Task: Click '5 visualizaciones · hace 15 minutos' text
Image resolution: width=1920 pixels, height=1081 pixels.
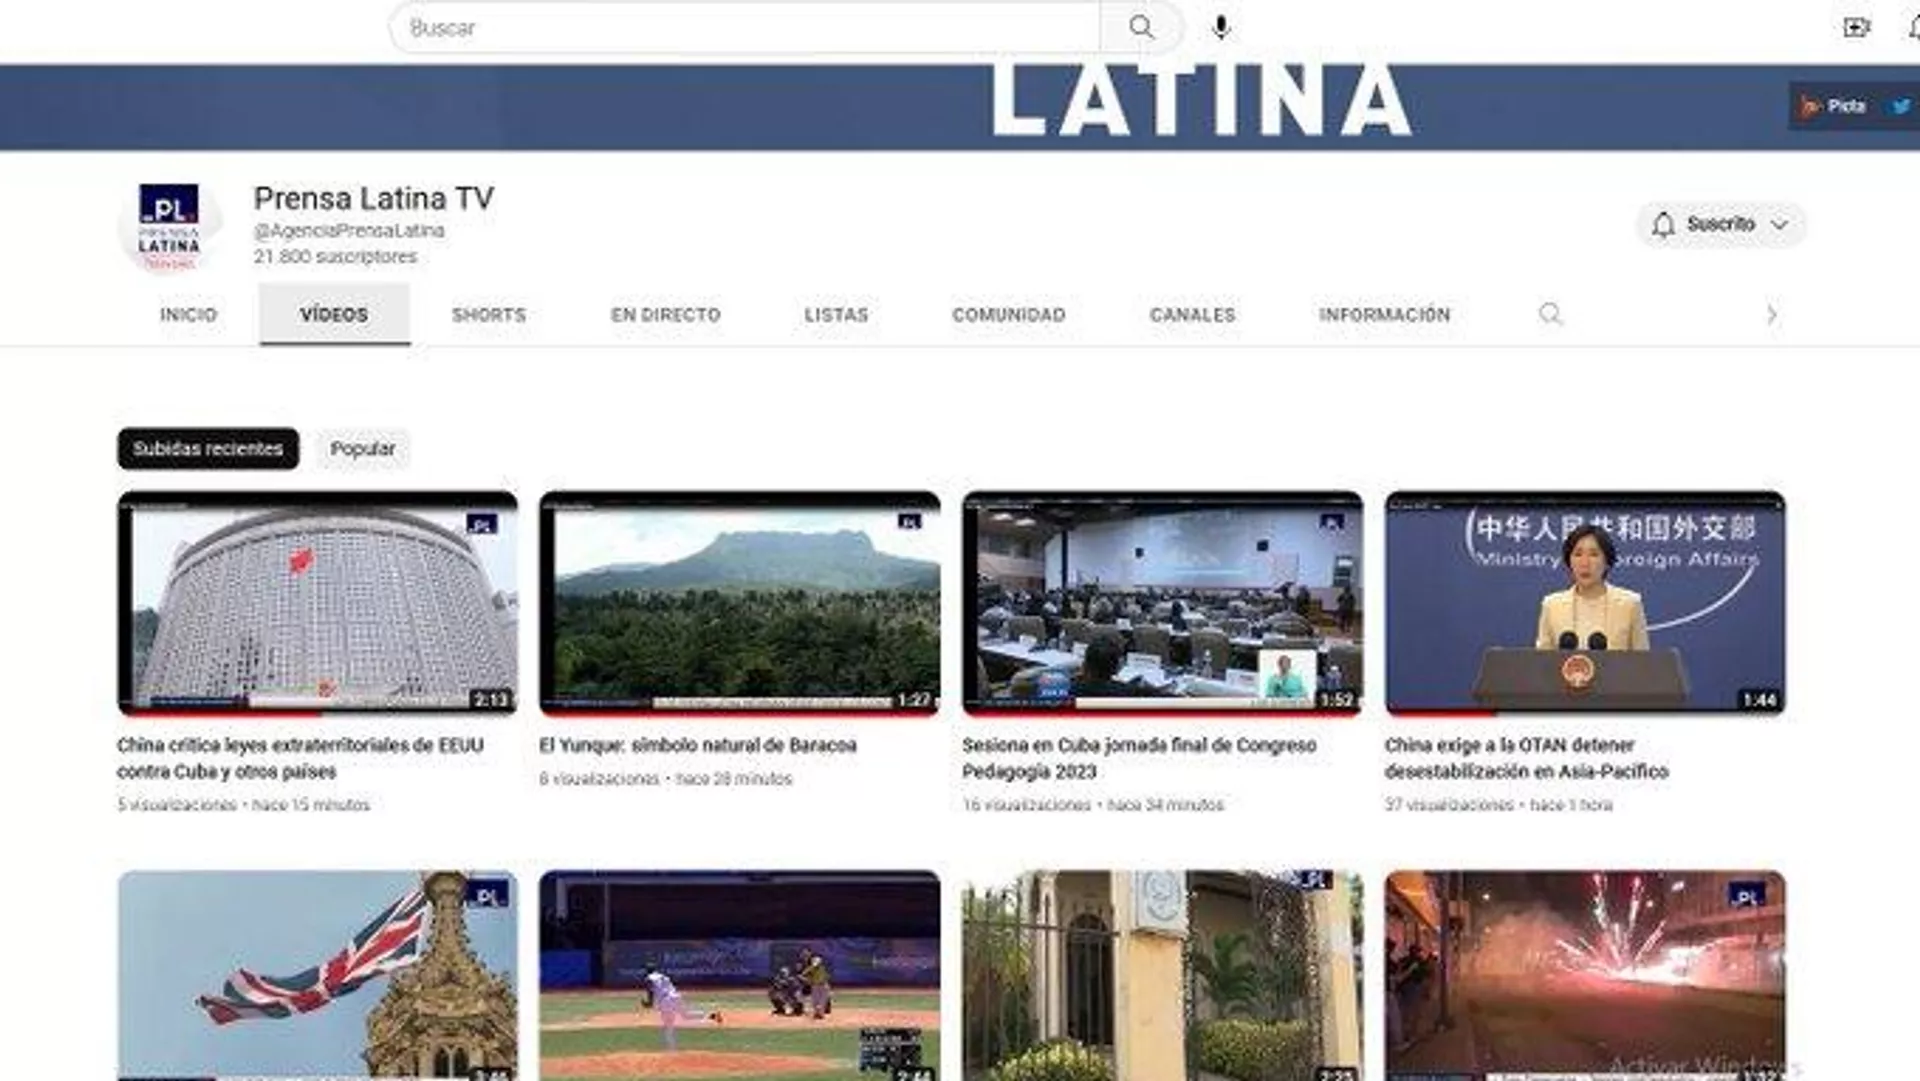Action: pos(243,805)
